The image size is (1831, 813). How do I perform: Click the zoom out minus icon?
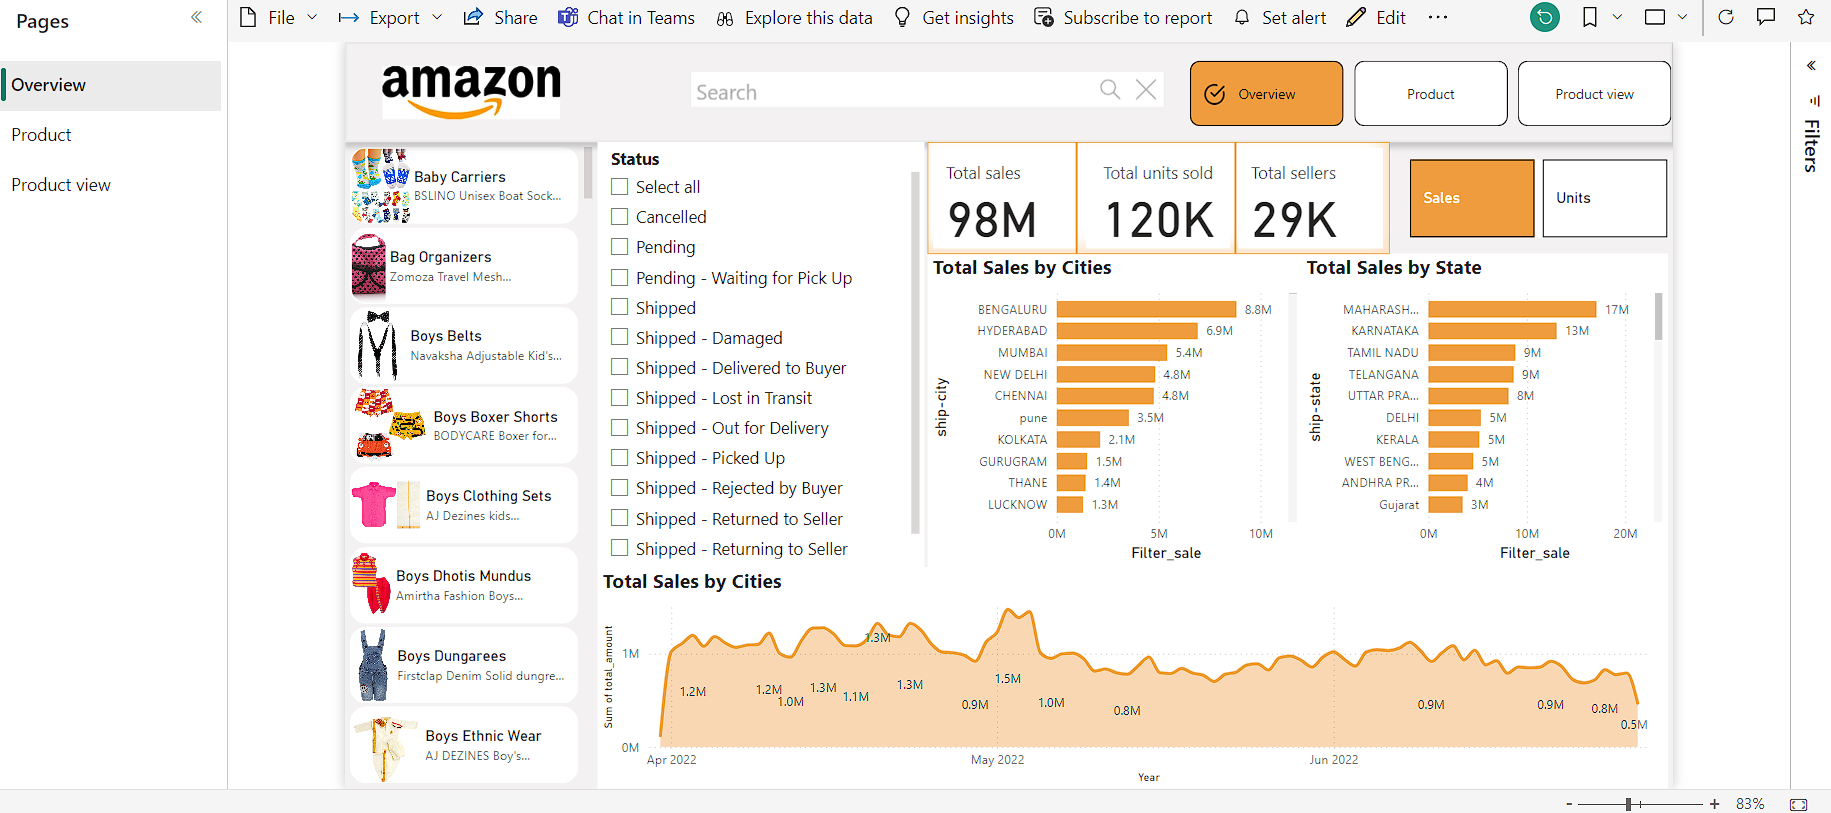[x=1569, y=804]
